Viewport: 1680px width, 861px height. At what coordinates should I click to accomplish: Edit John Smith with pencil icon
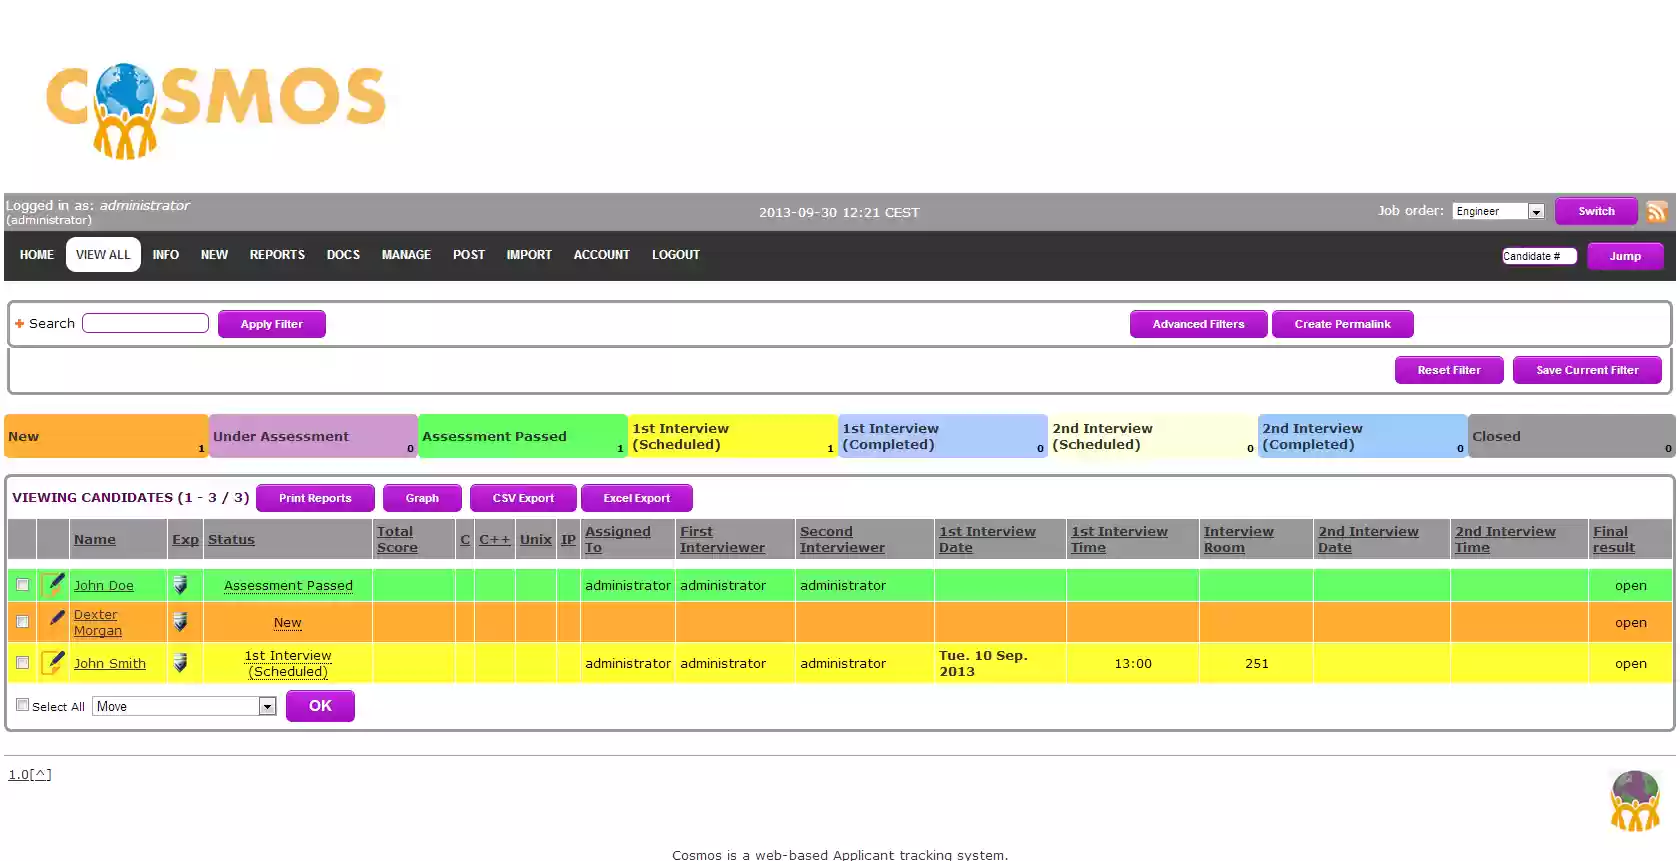(x=54, y=662)
